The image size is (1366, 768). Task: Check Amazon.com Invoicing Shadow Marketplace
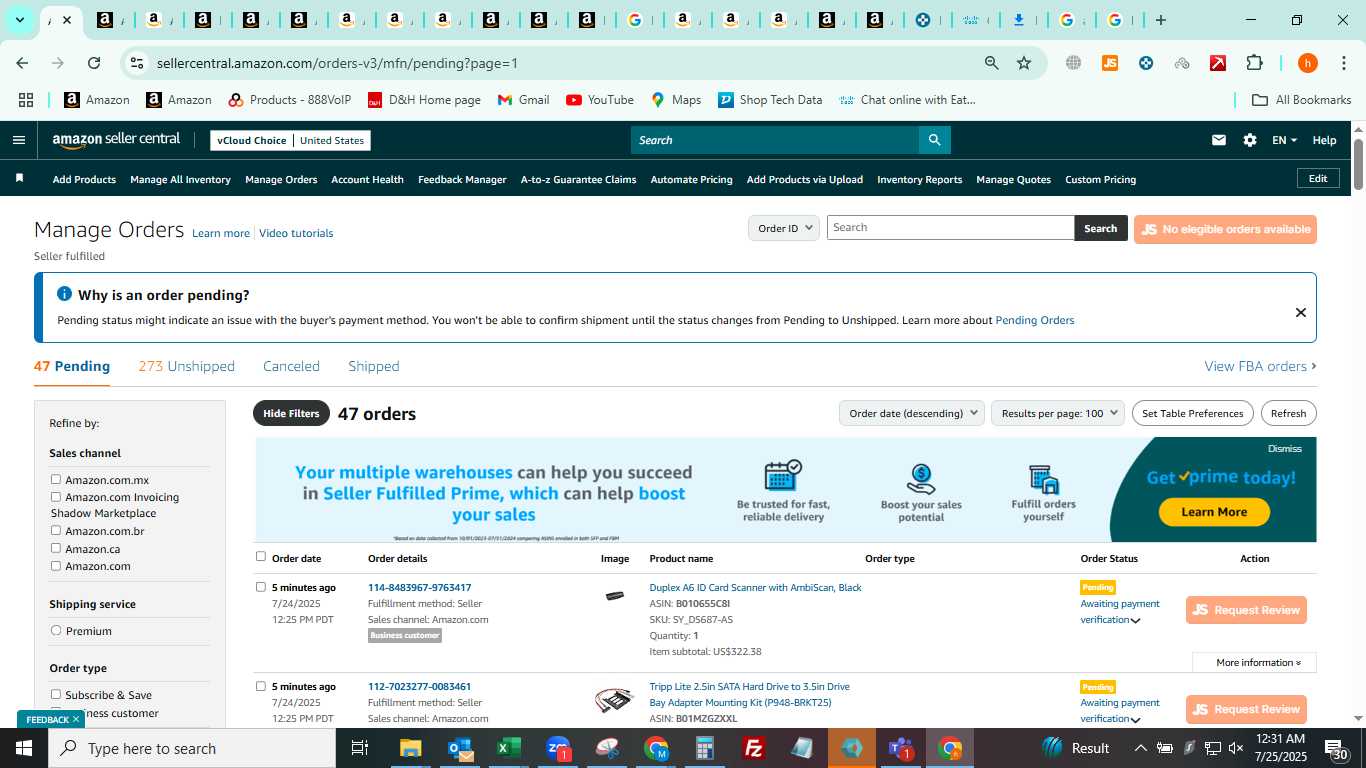coord(56,496)
